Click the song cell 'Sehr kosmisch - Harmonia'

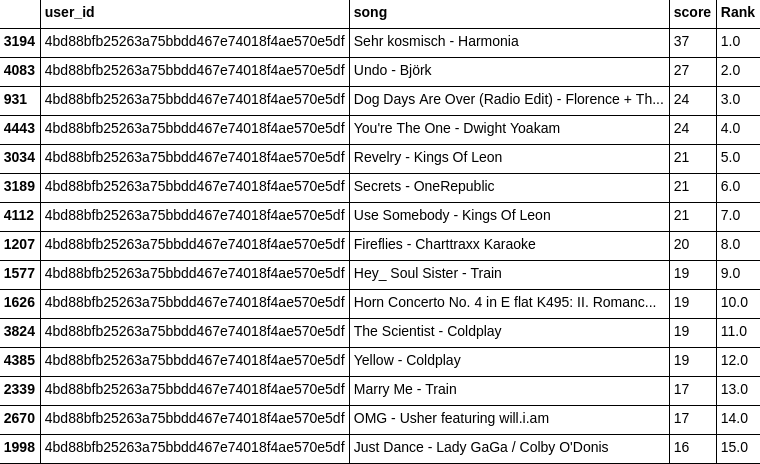436,42
